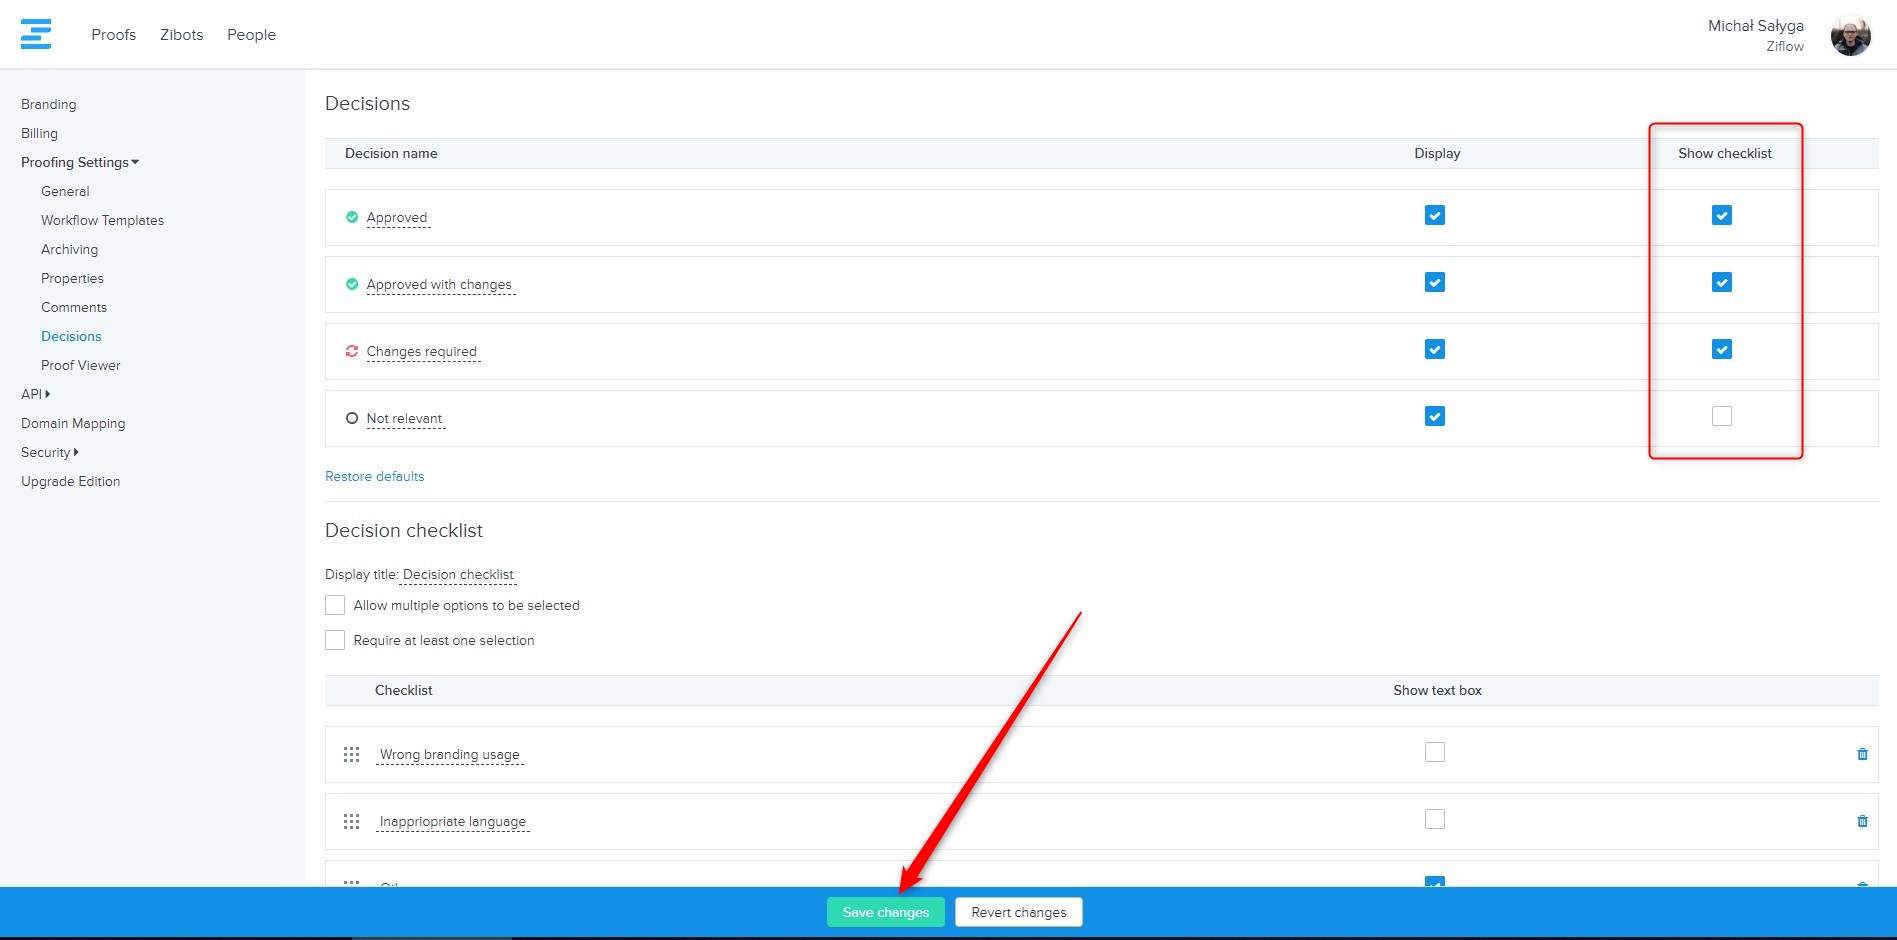The height and width of the screenshot is (940, 1897).
Task: Go to Workflow Templates settings
Action: coord(102,220)
